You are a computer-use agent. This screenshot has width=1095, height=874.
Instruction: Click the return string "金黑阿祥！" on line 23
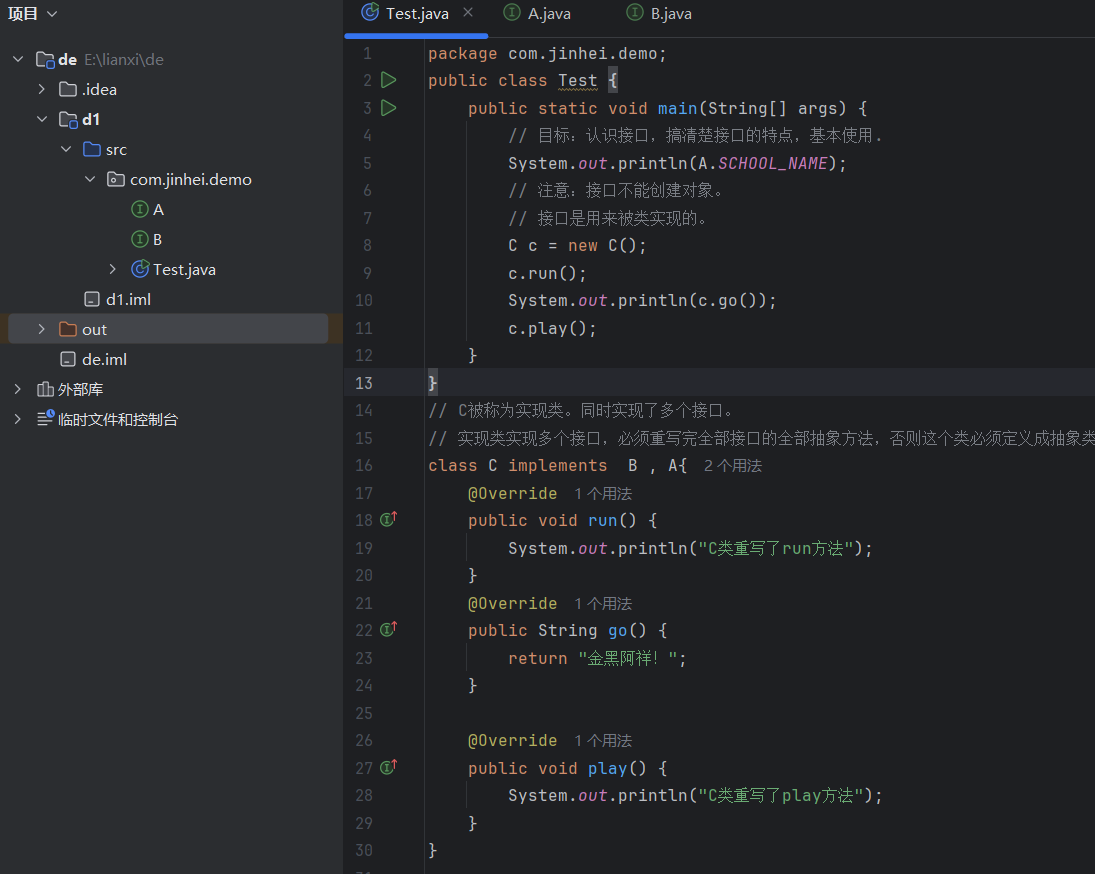tap(627, 658)
